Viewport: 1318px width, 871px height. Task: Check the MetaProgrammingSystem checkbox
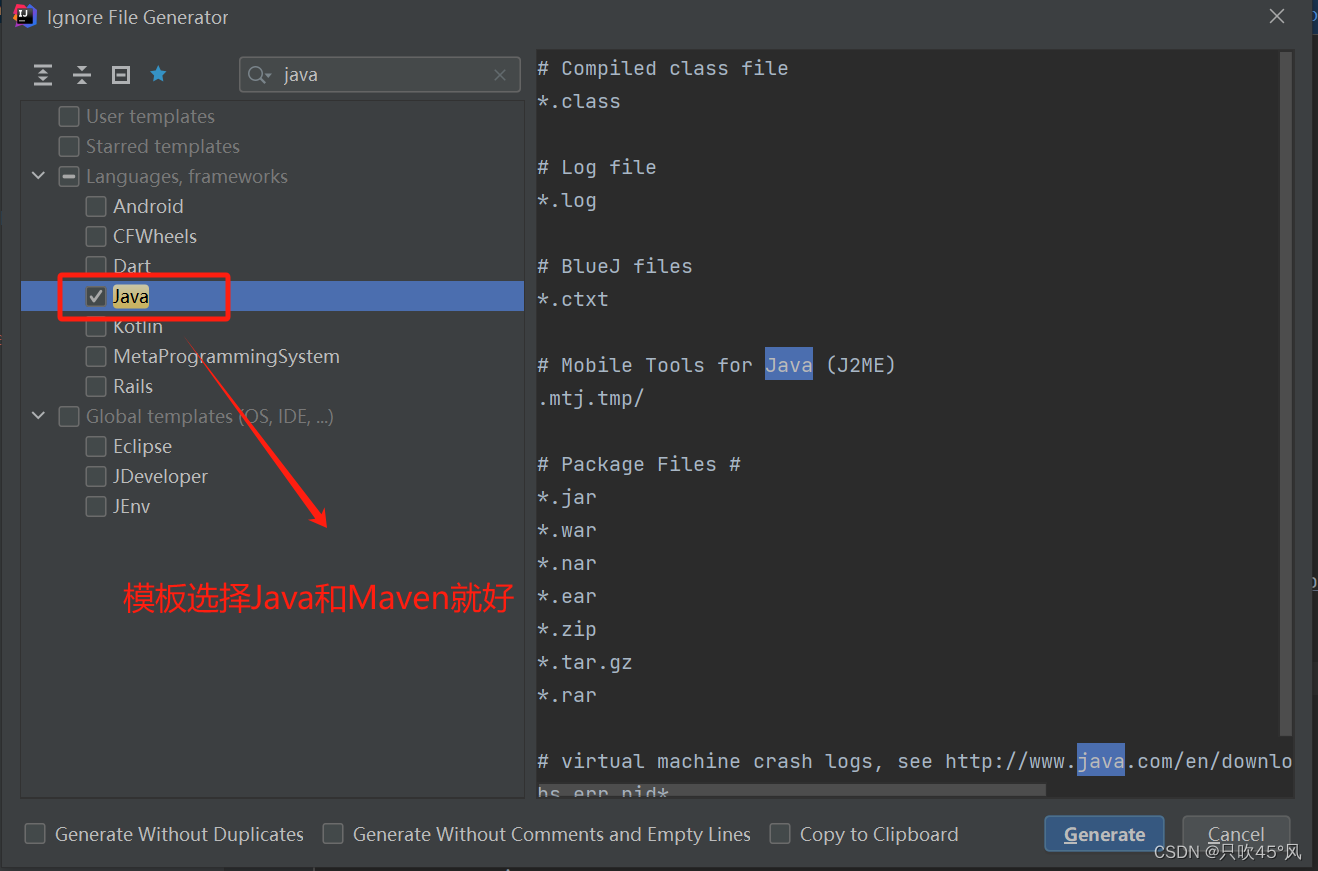click(96, 357)
